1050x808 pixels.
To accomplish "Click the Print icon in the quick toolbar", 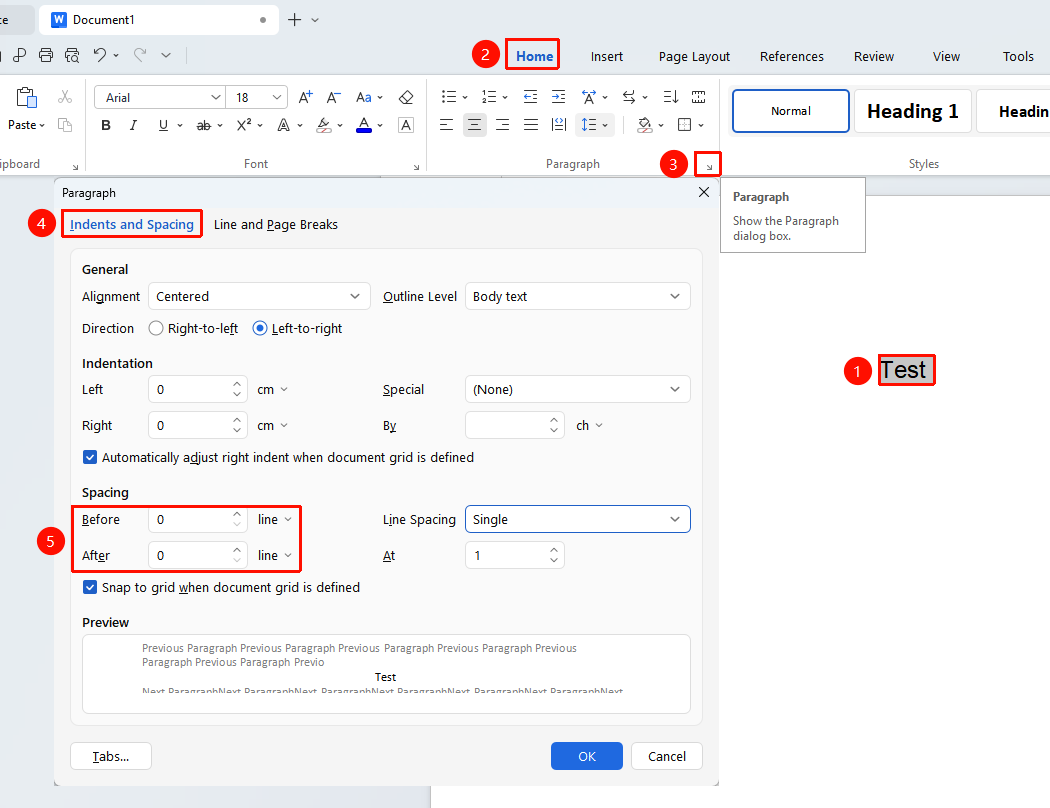I will pos(46,55).
